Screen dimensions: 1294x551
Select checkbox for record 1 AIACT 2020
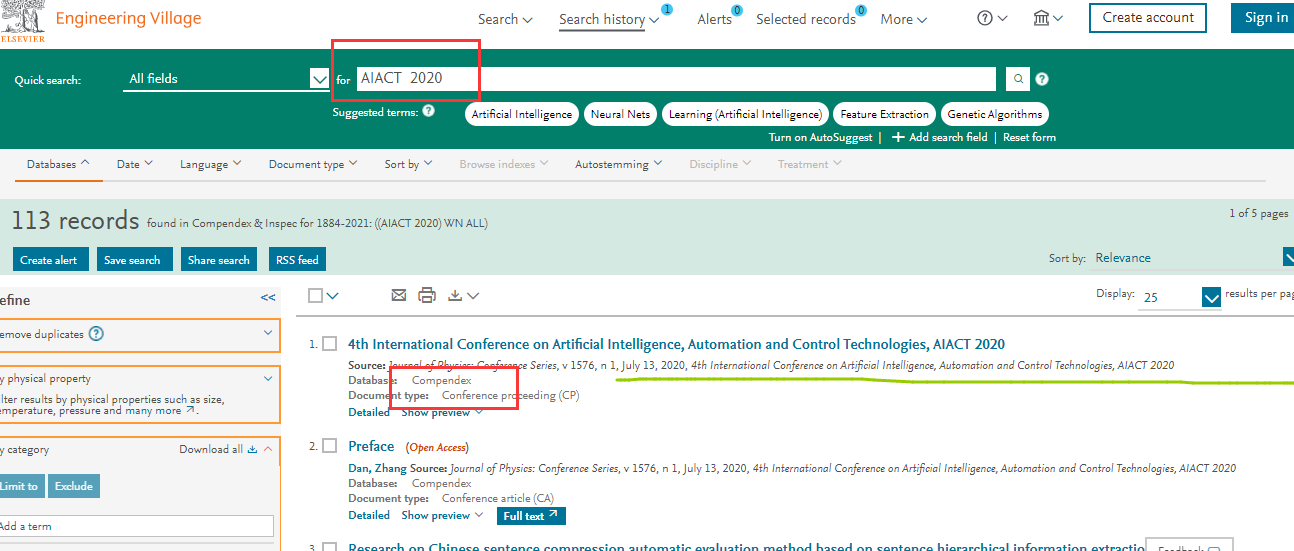click(x=330, y=344)
